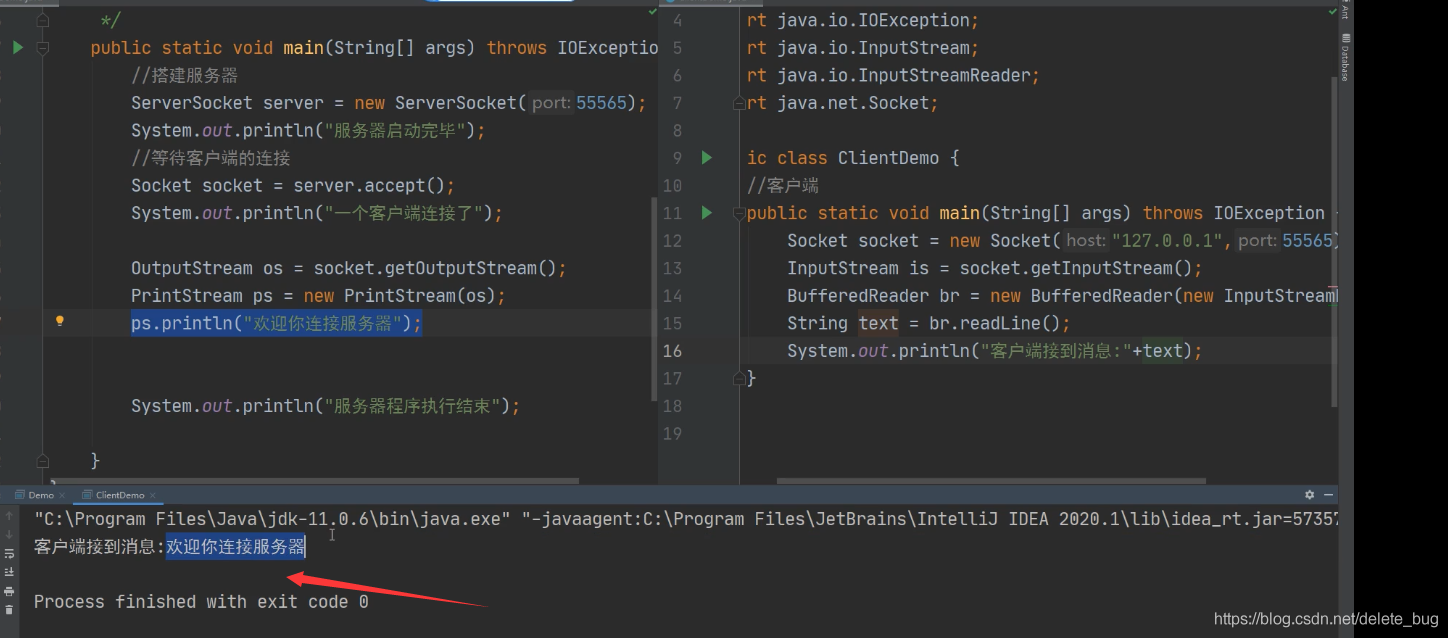Click 'ClientDemo' class name in editor

(x=888, y=158)
